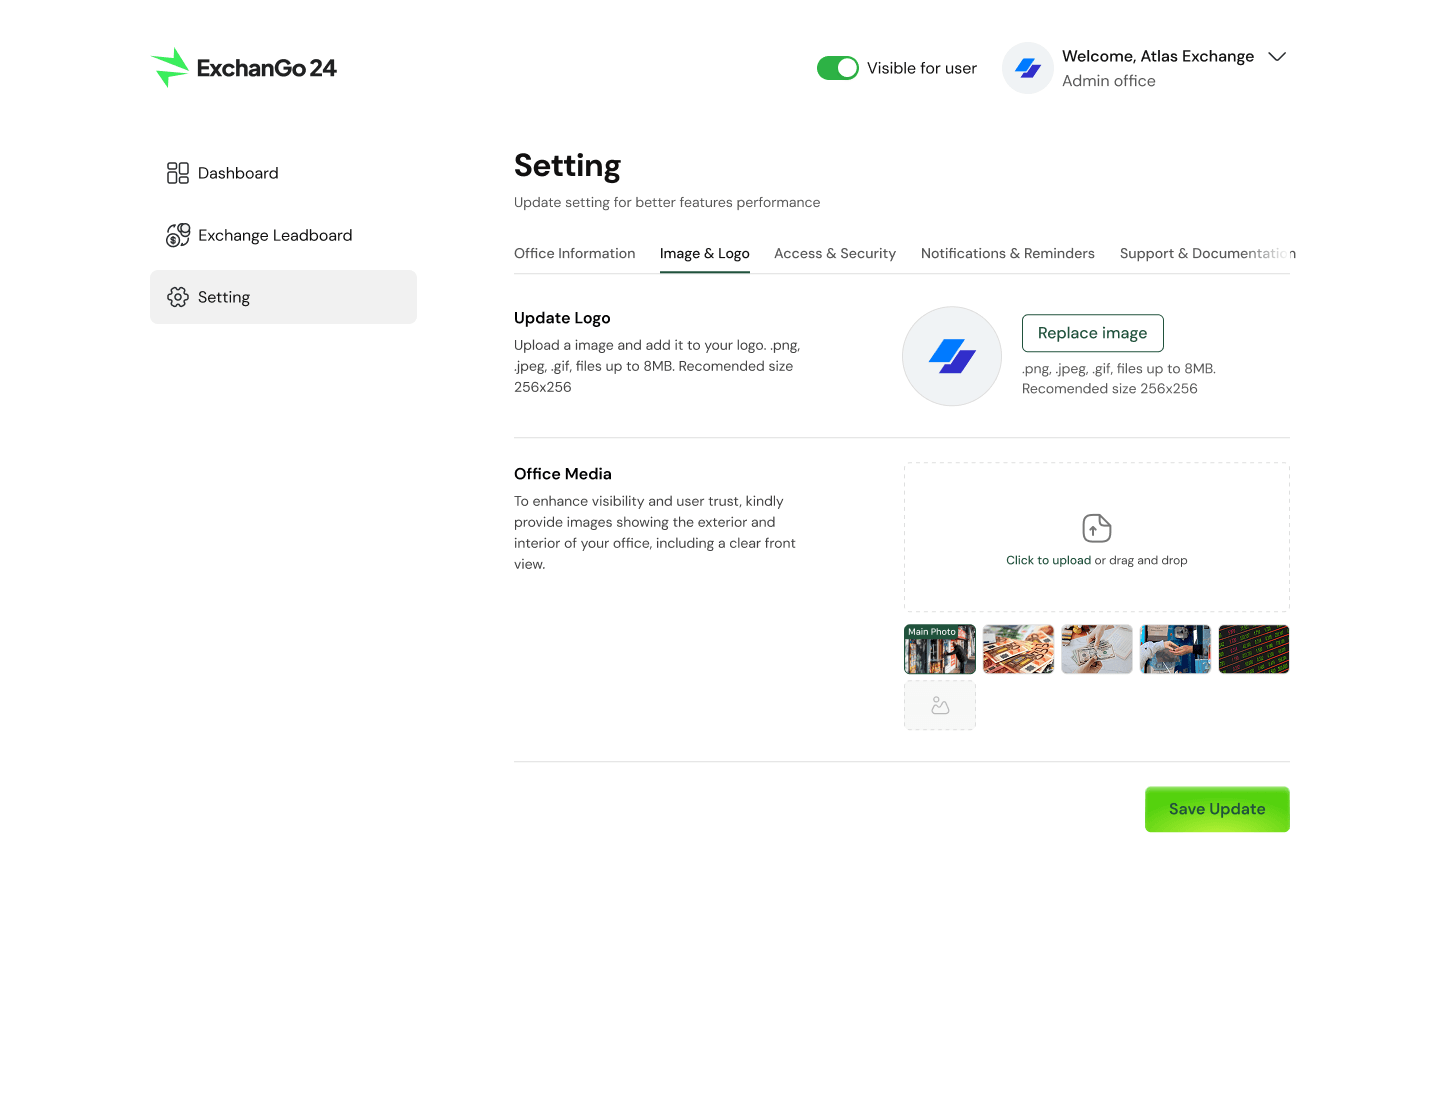This screenshot has width=1440, height=1100.
Task: Go to Support & Documentation tab
Action: coord(1206,254)
